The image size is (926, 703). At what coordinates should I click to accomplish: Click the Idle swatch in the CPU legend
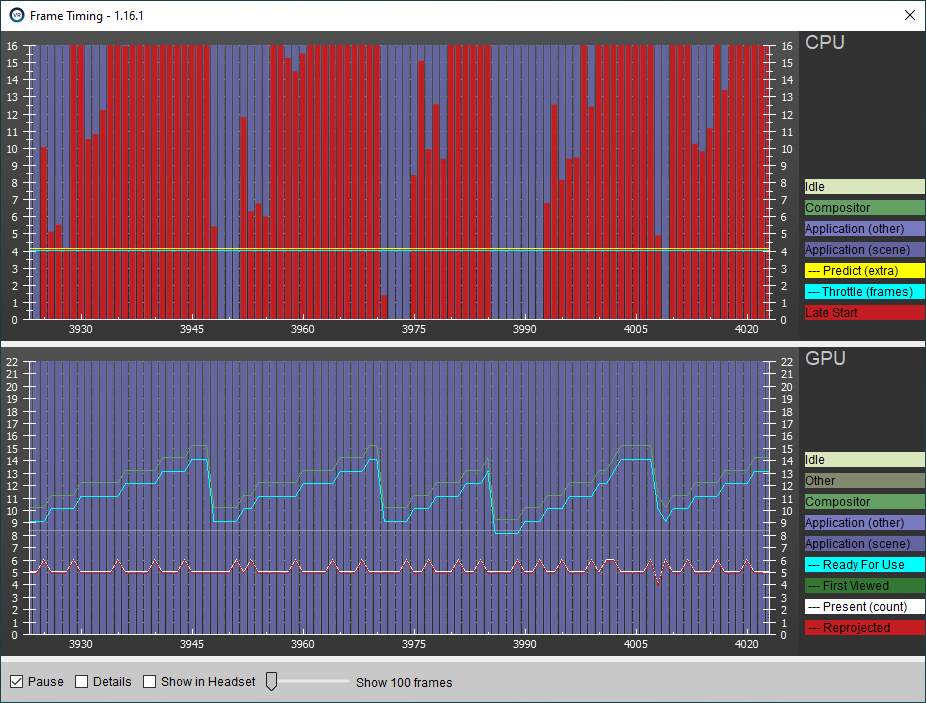point(864,187)
